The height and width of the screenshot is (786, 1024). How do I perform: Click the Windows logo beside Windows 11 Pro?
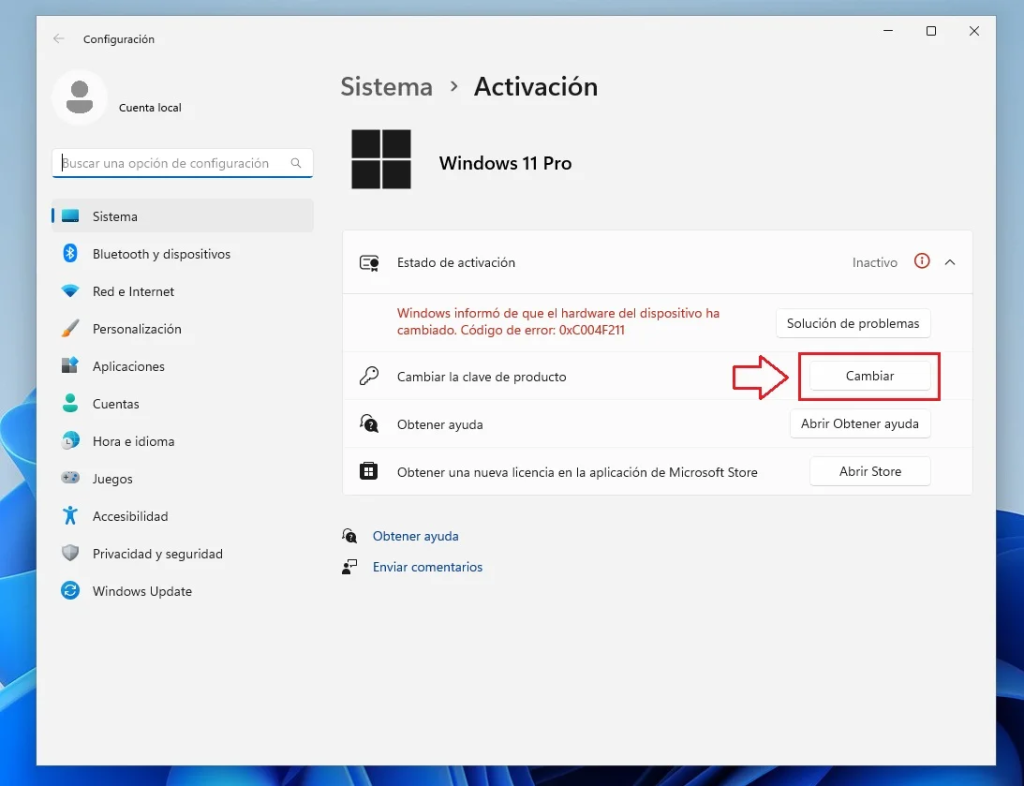[381, 159]
